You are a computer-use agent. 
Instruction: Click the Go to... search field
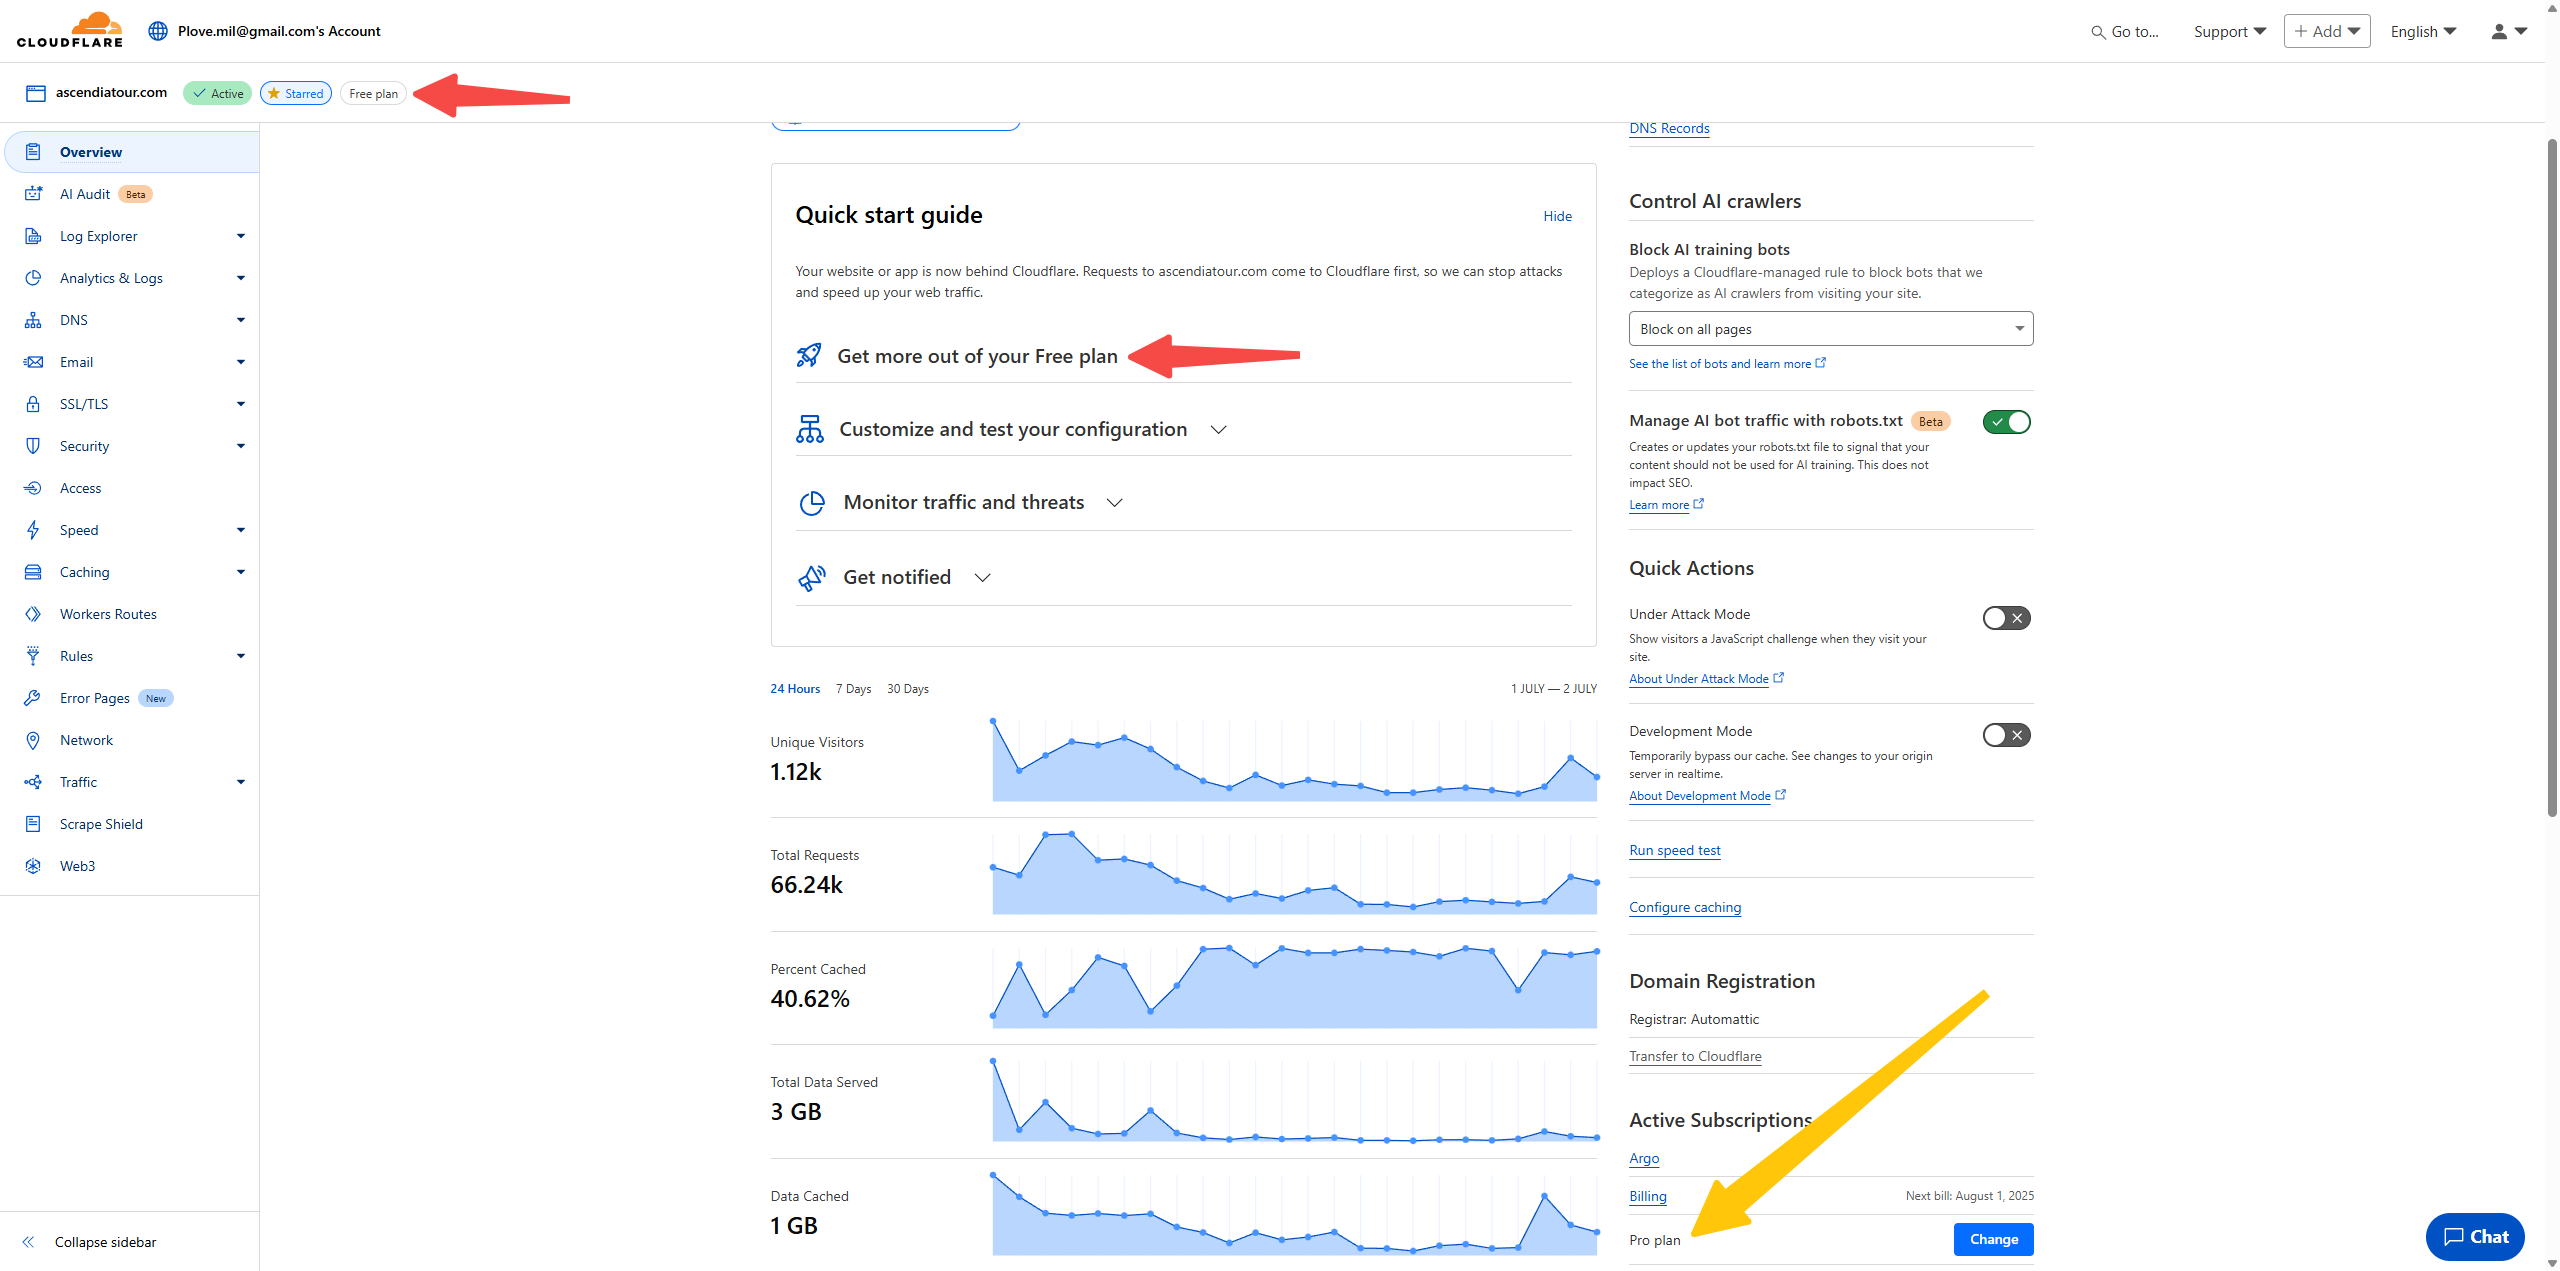(x=2125, y=32)
